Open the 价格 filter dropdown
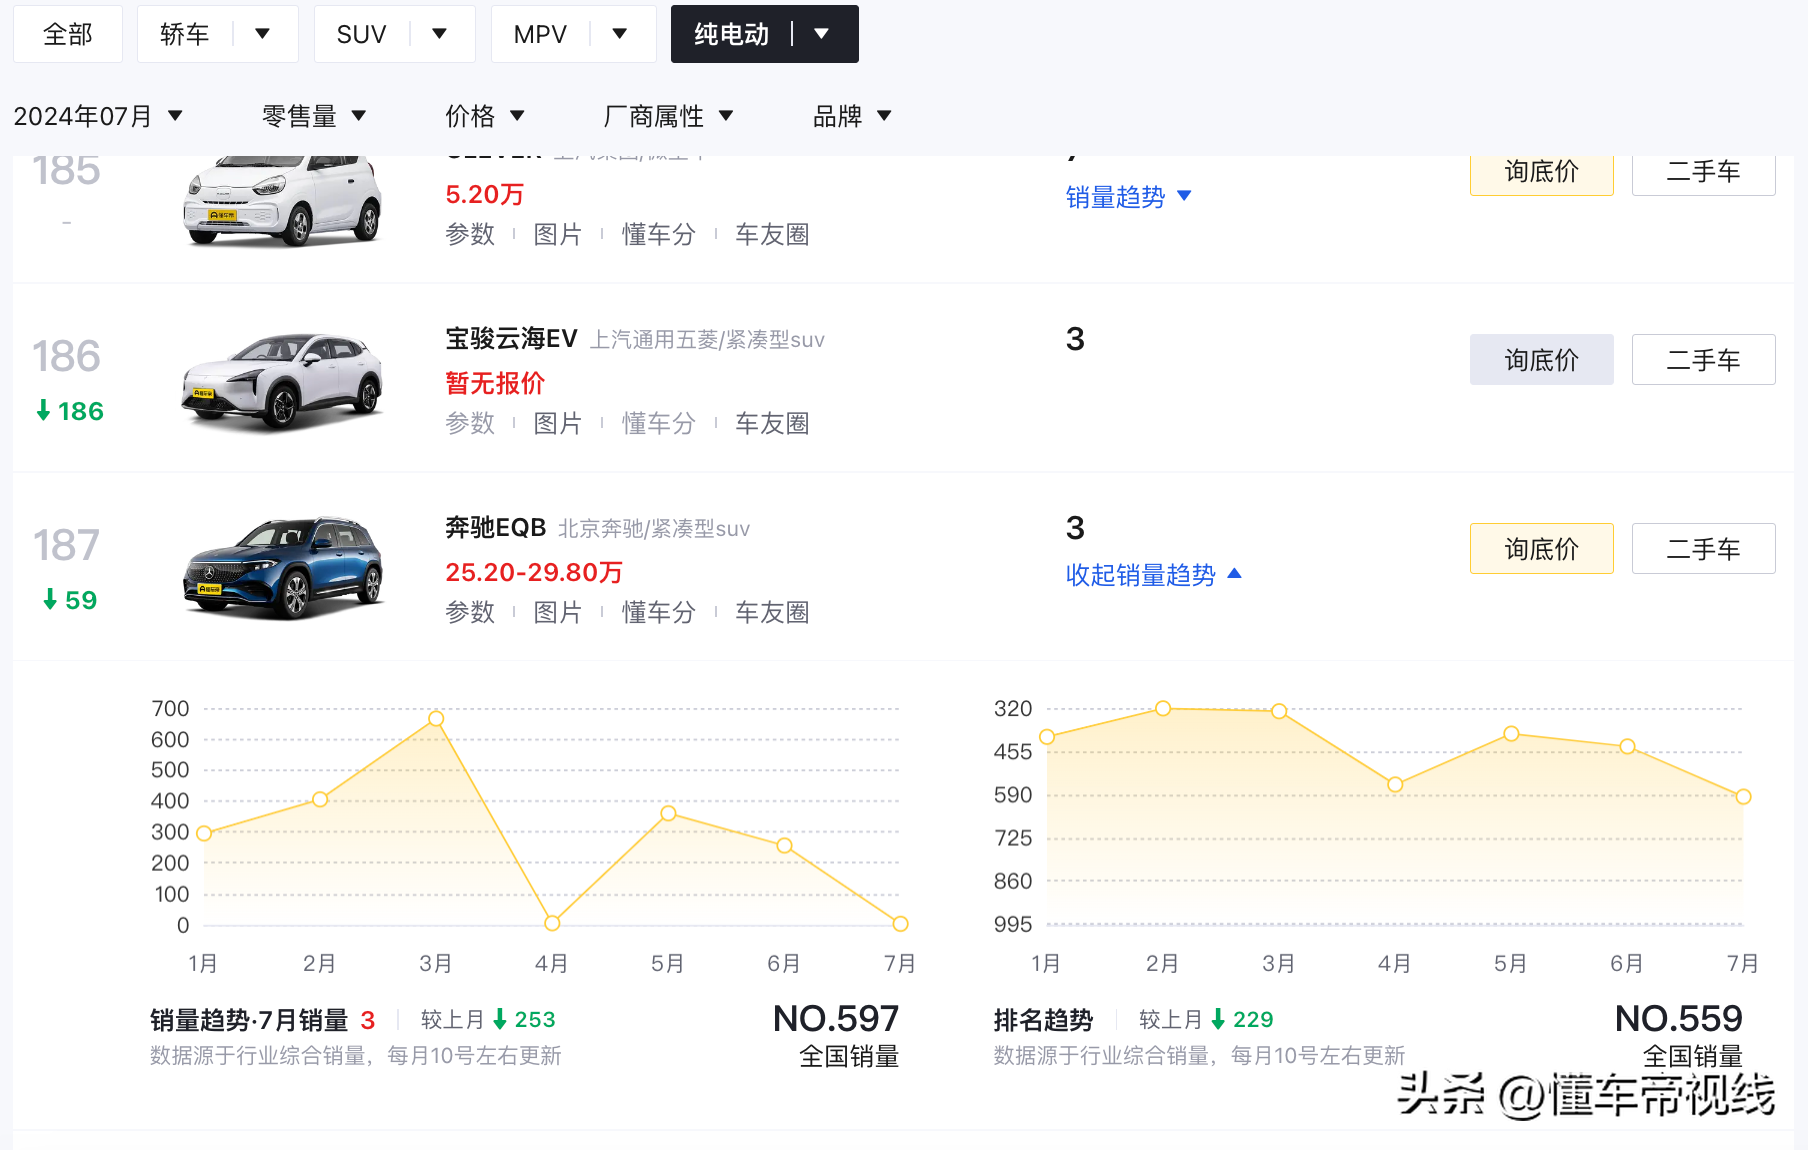 tap(485, 115)
